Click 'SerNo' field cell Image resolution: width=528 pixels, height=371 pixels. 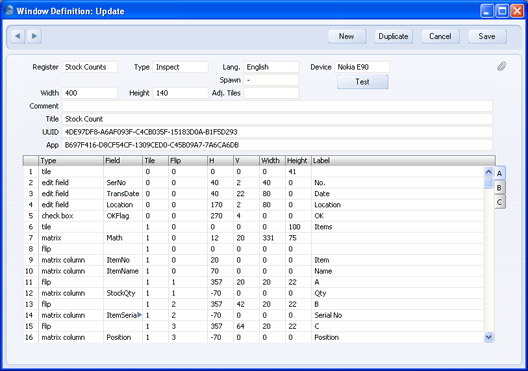(x=123, y=182)
